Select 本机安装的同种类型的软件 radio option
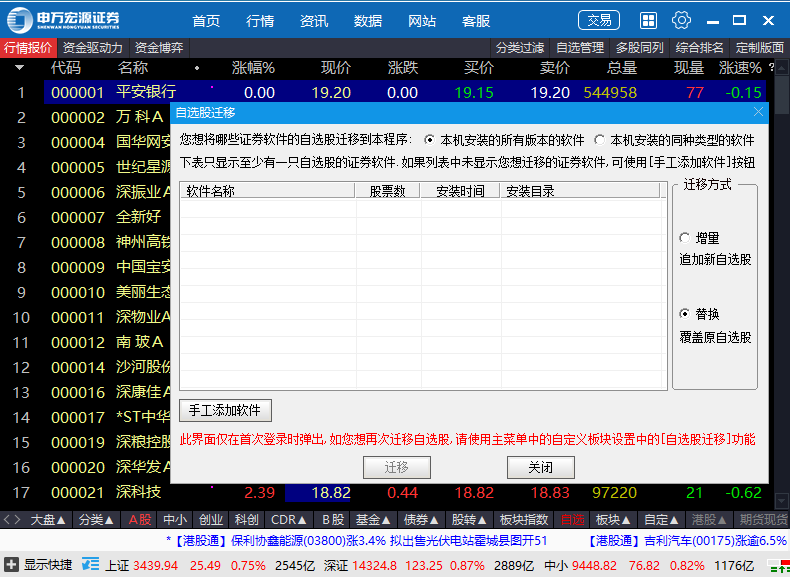 pos(600,140)
